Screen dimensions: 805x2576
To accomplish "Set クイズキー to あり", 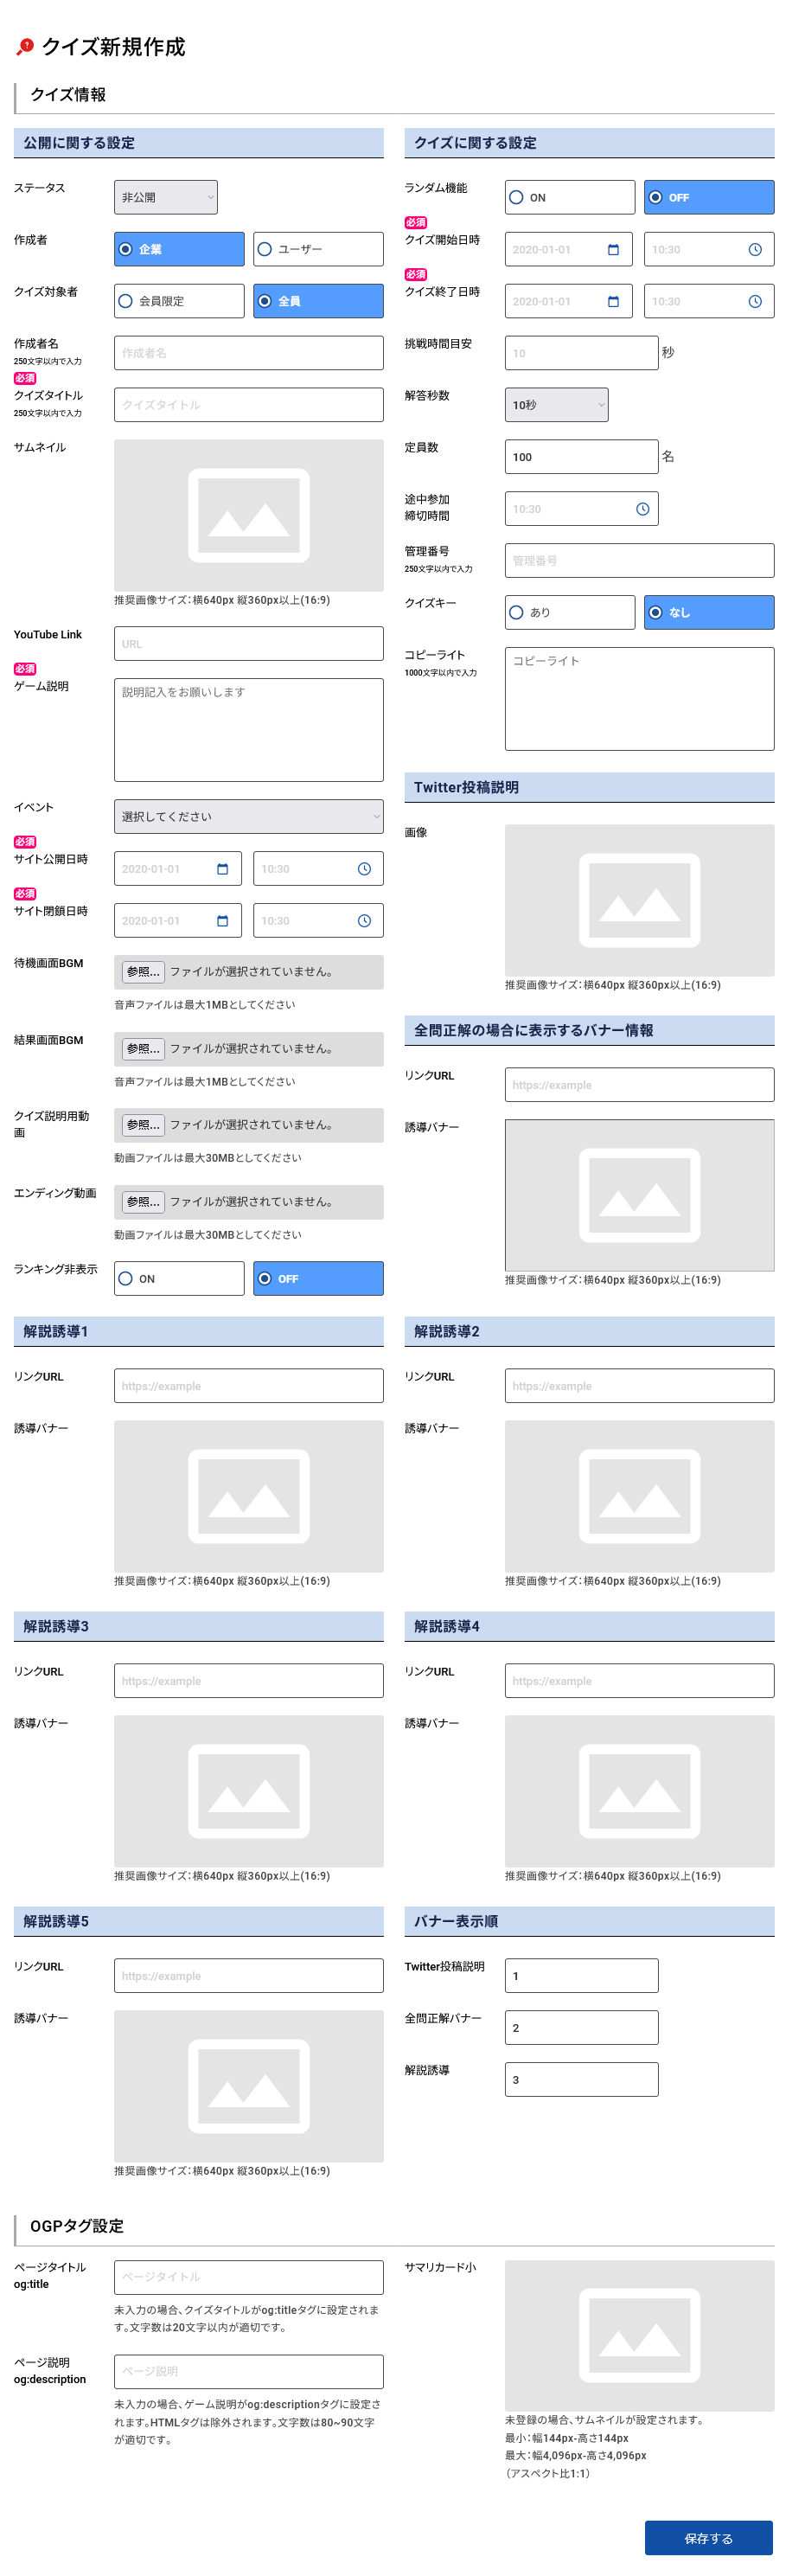I will pos(569,613).
